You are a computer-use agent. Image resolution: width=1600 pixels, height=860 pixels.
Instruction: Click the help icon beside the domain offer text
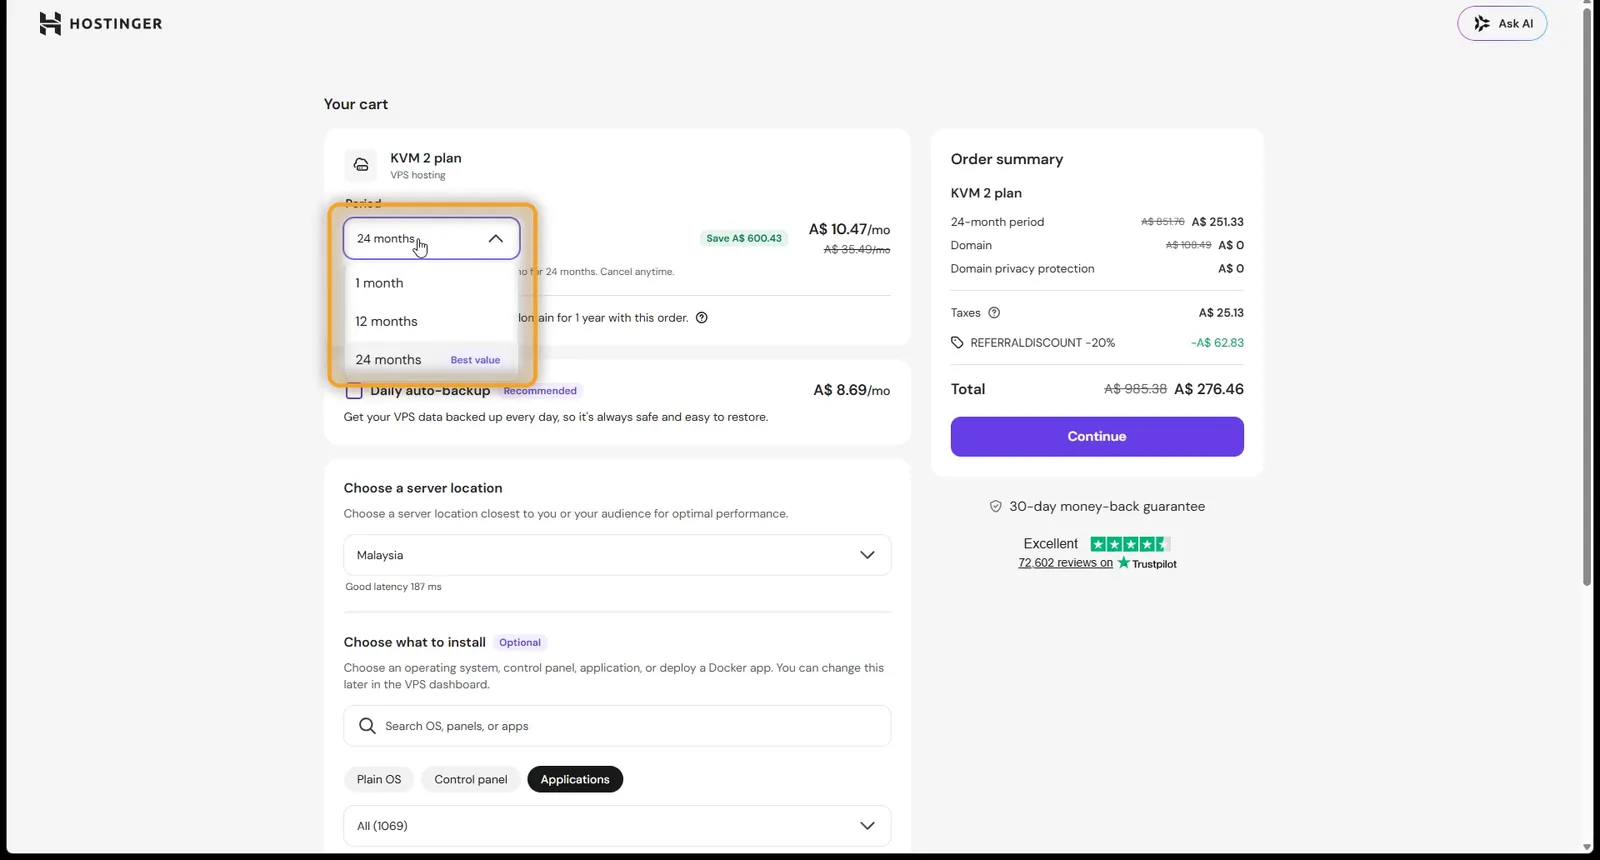click(x=702, y=318)
